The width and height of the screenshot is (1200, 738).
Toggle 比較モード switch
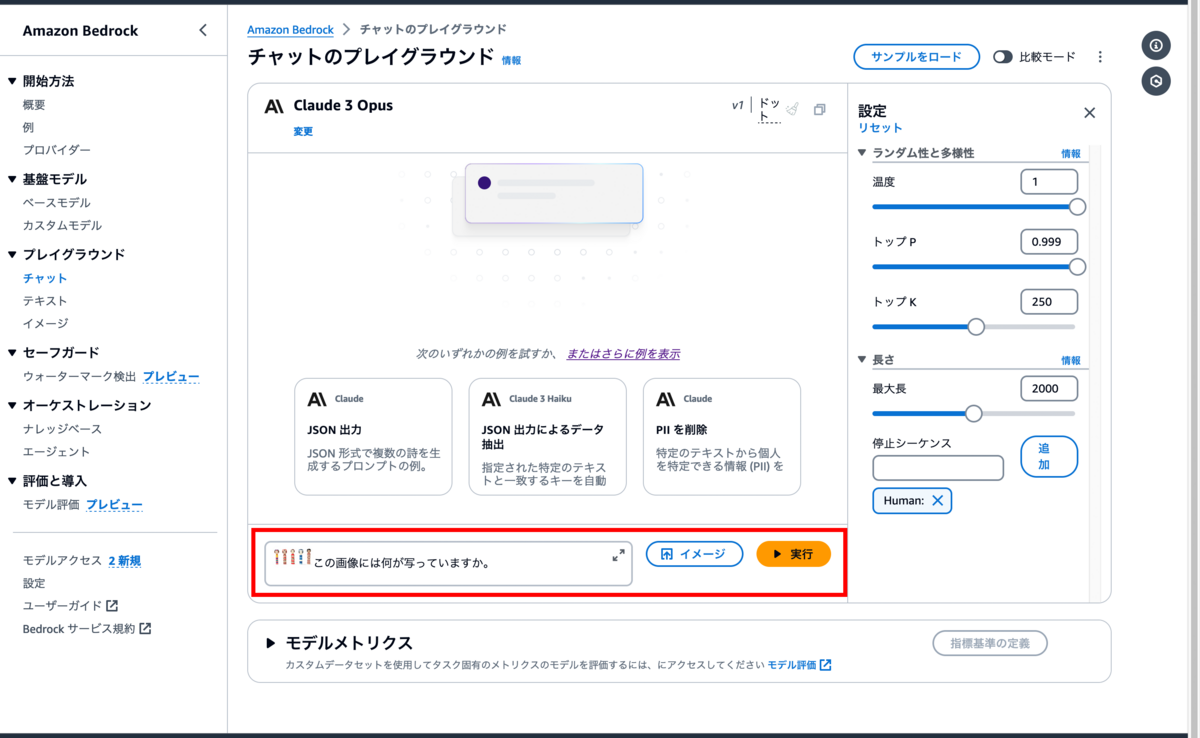[x=1003, y=57]
